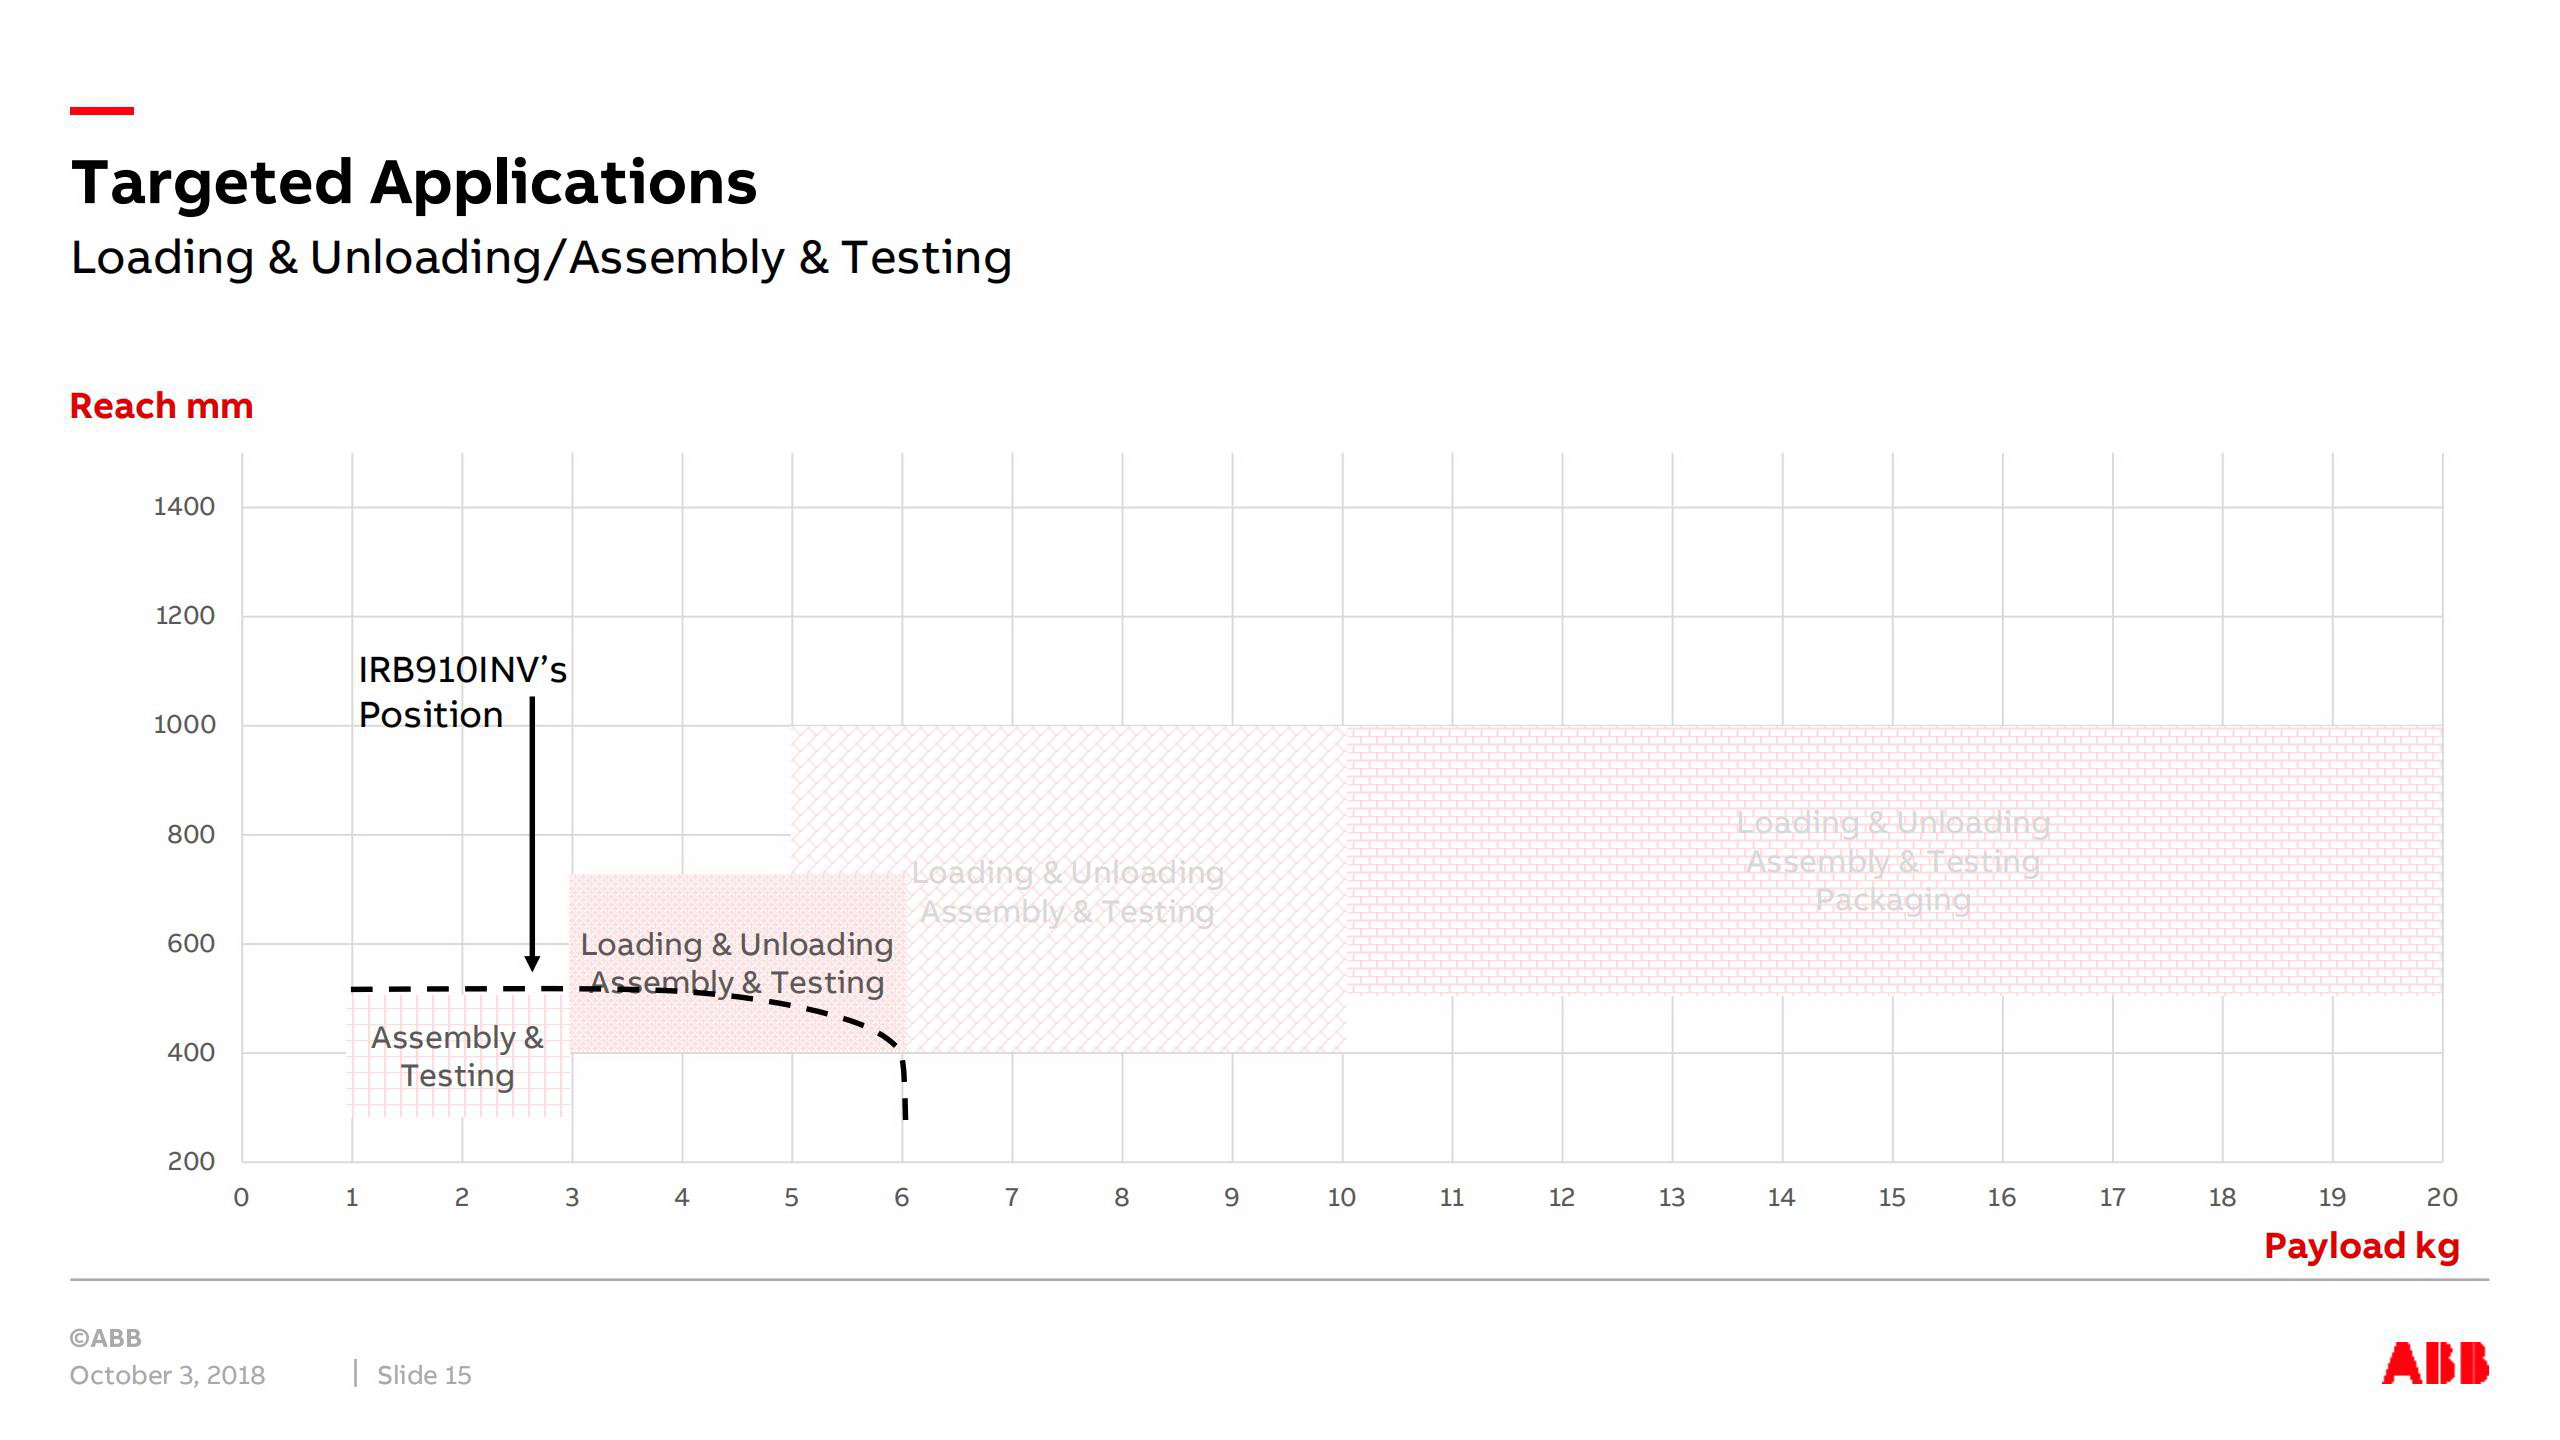This screenshot has width=2560, height=1440.
Task: Click the "Payload kg" axis label
Action: click(x=2360, y=1246)
